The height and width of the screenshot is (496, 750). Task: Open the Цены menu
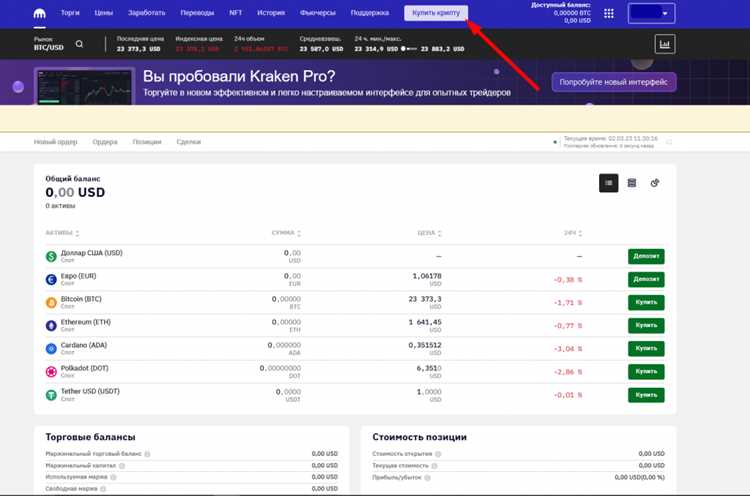tap(104, 13)
